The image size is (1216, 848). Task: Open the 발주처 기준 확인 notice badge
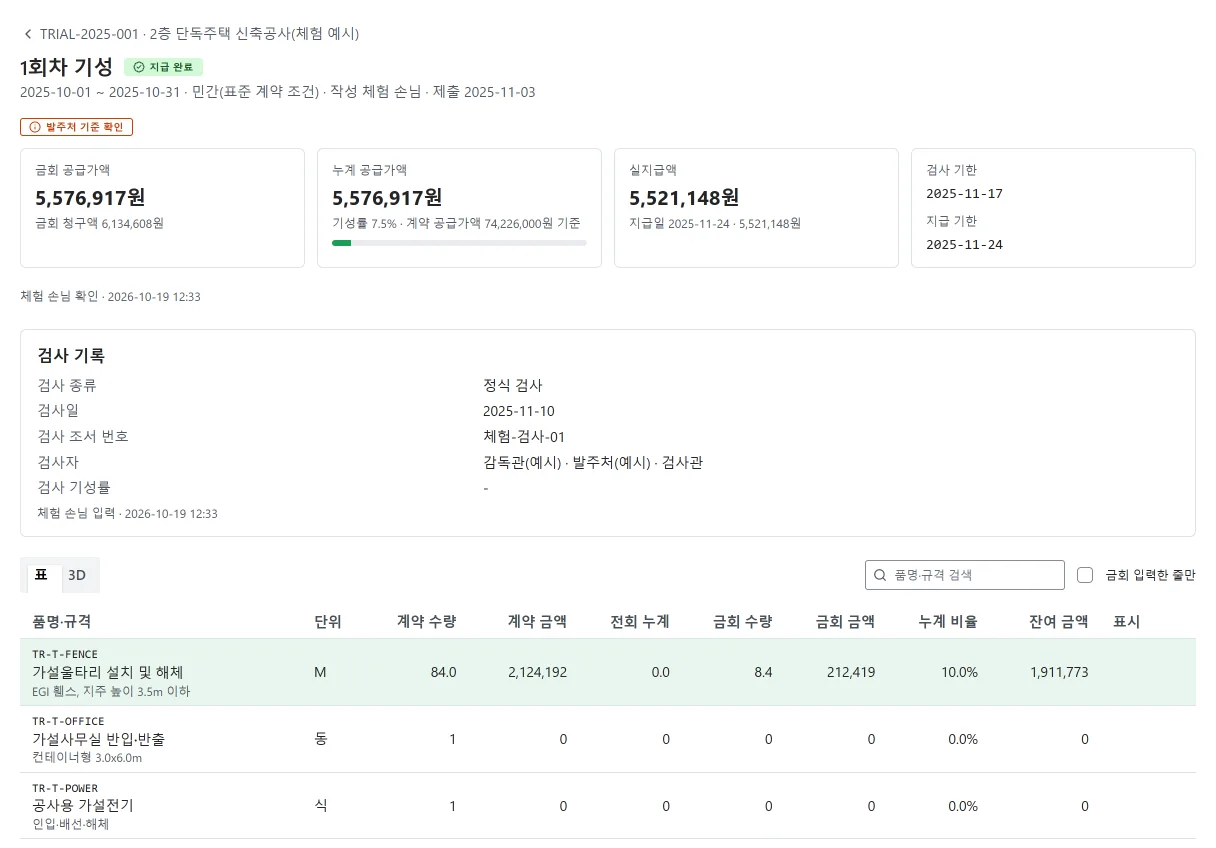click(x=77, y=127)
